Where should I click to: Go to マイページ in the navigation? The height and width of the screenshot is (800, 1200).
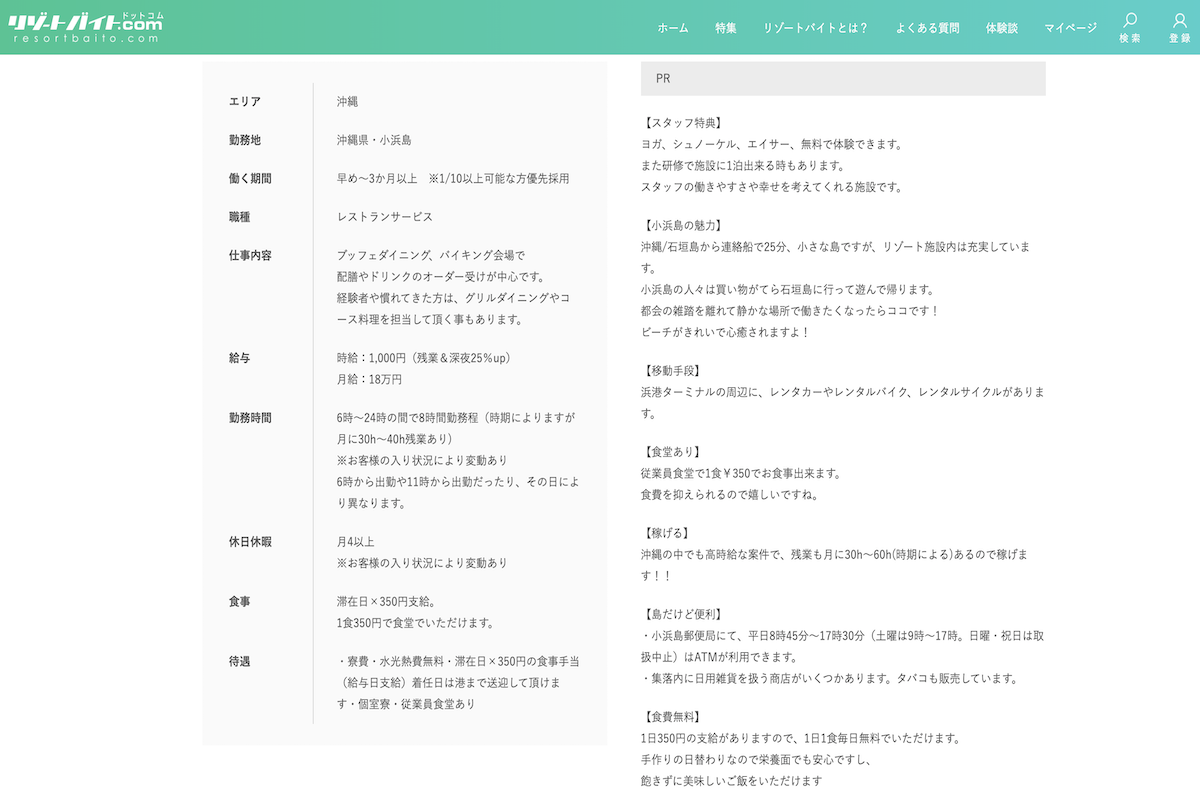(1071, 28)
